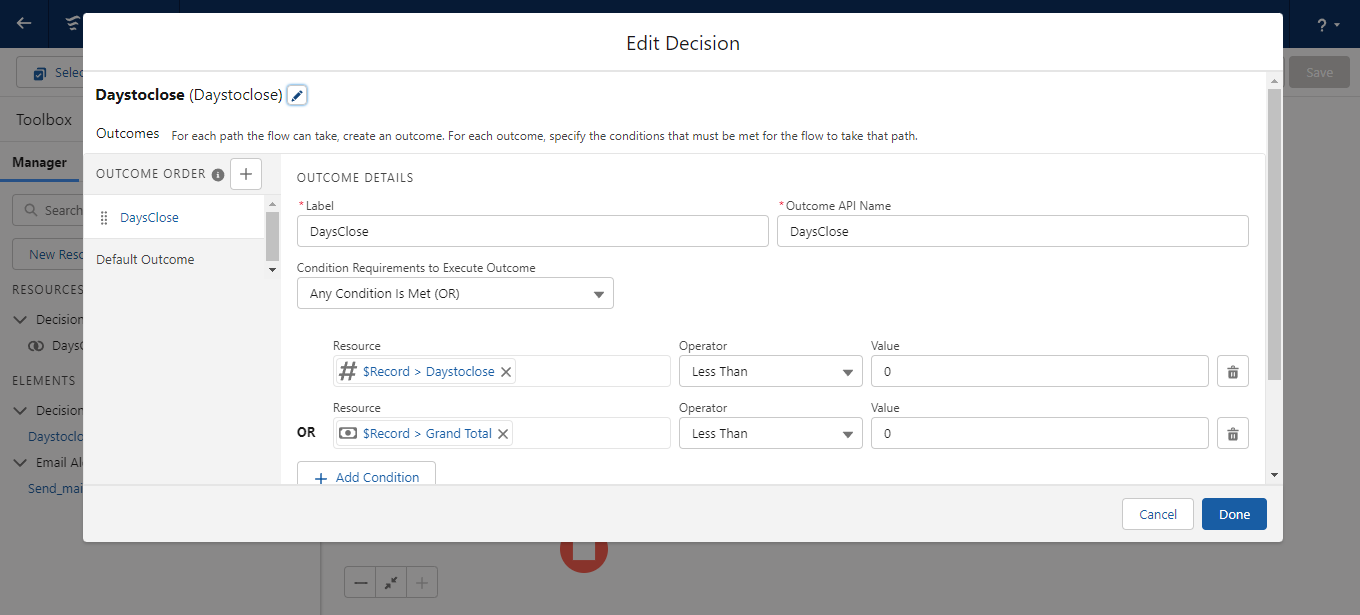The height and width of the screenshot is (615, 1360).
Task: Open the Send_mail email alert link in the Toolbox
Action: pyautogui.click(x=55, y=488)
